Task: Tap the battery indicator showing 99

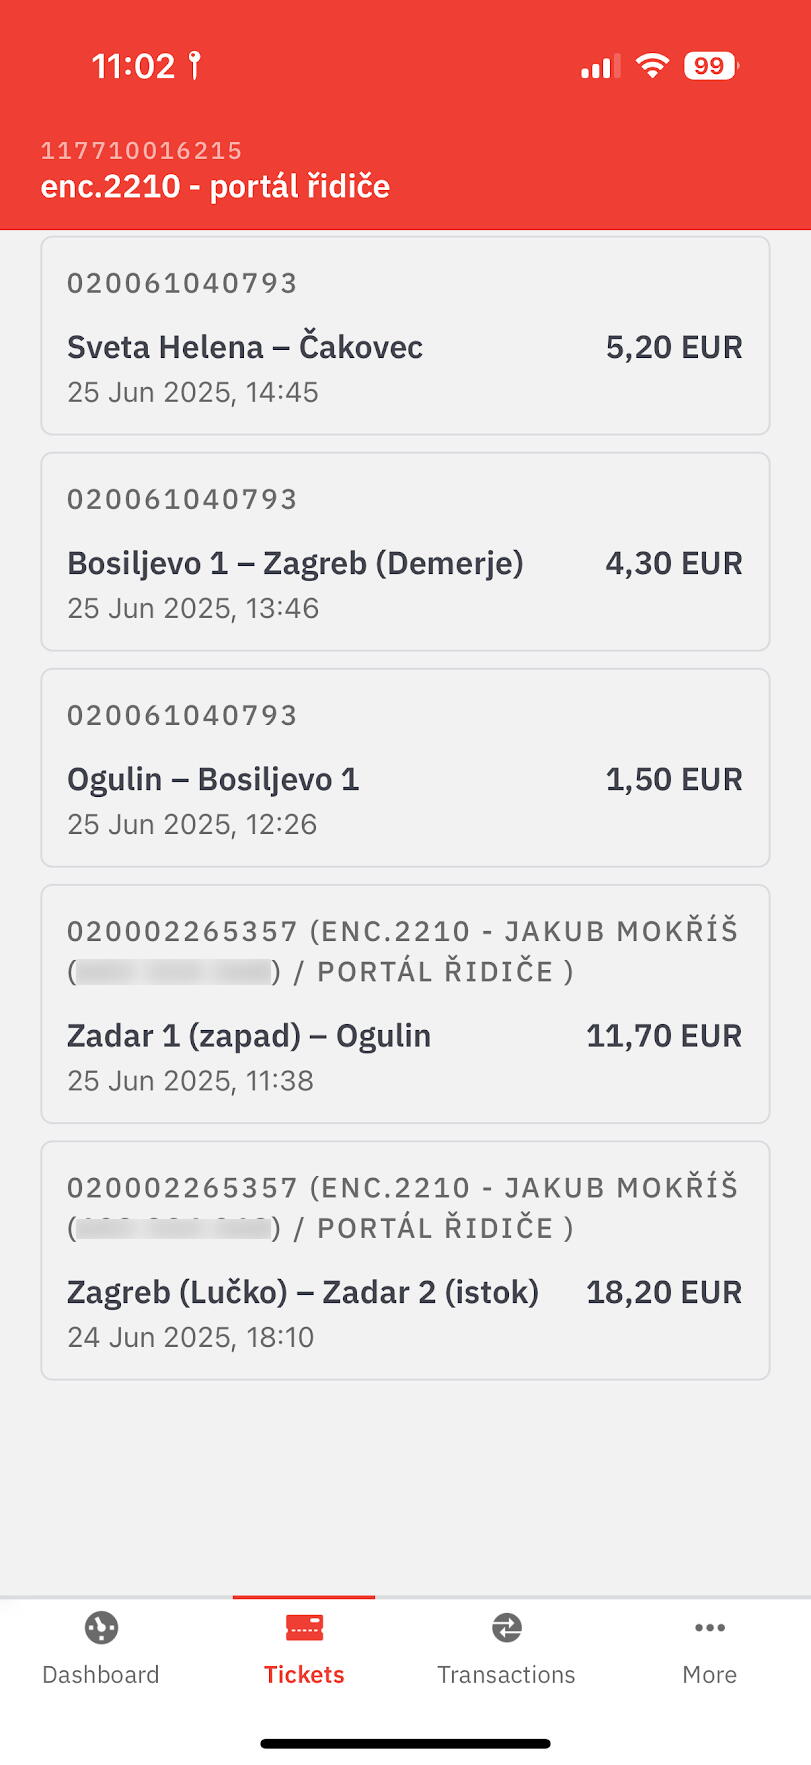Action: (710, 66)
